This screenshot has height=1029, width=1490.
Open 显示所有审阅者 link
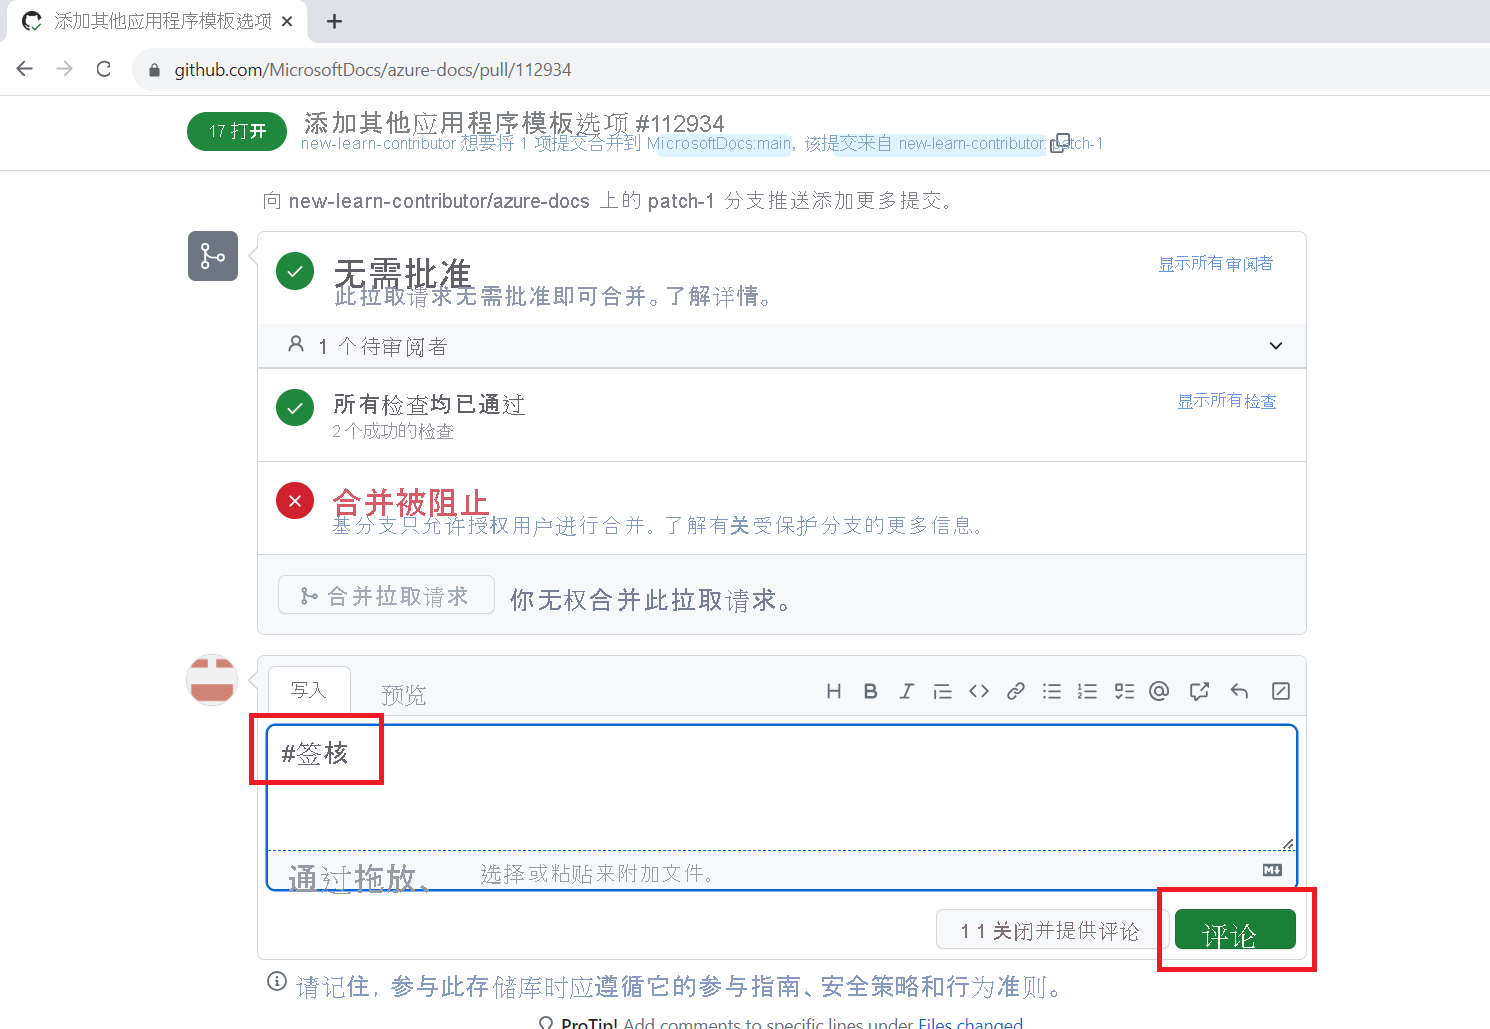1216,263
